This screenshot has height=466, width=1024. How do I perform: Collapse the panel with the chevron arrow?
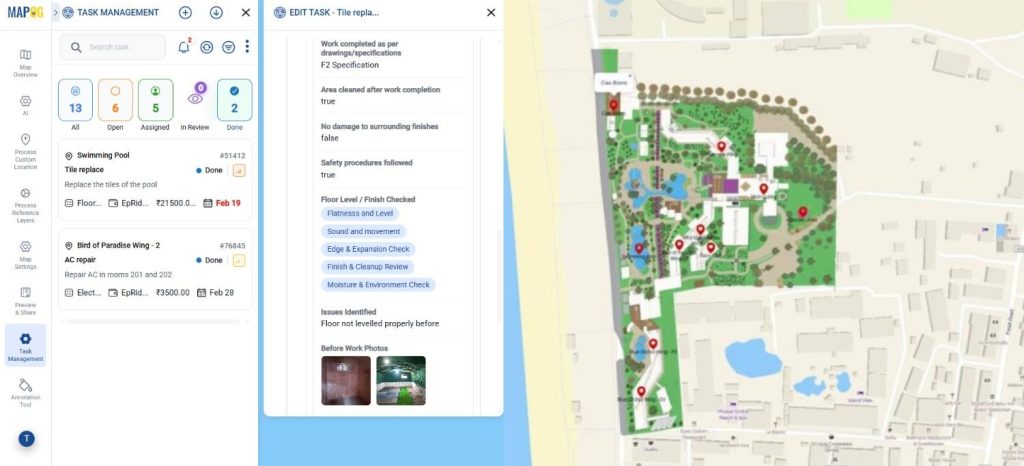click(55, 13)
